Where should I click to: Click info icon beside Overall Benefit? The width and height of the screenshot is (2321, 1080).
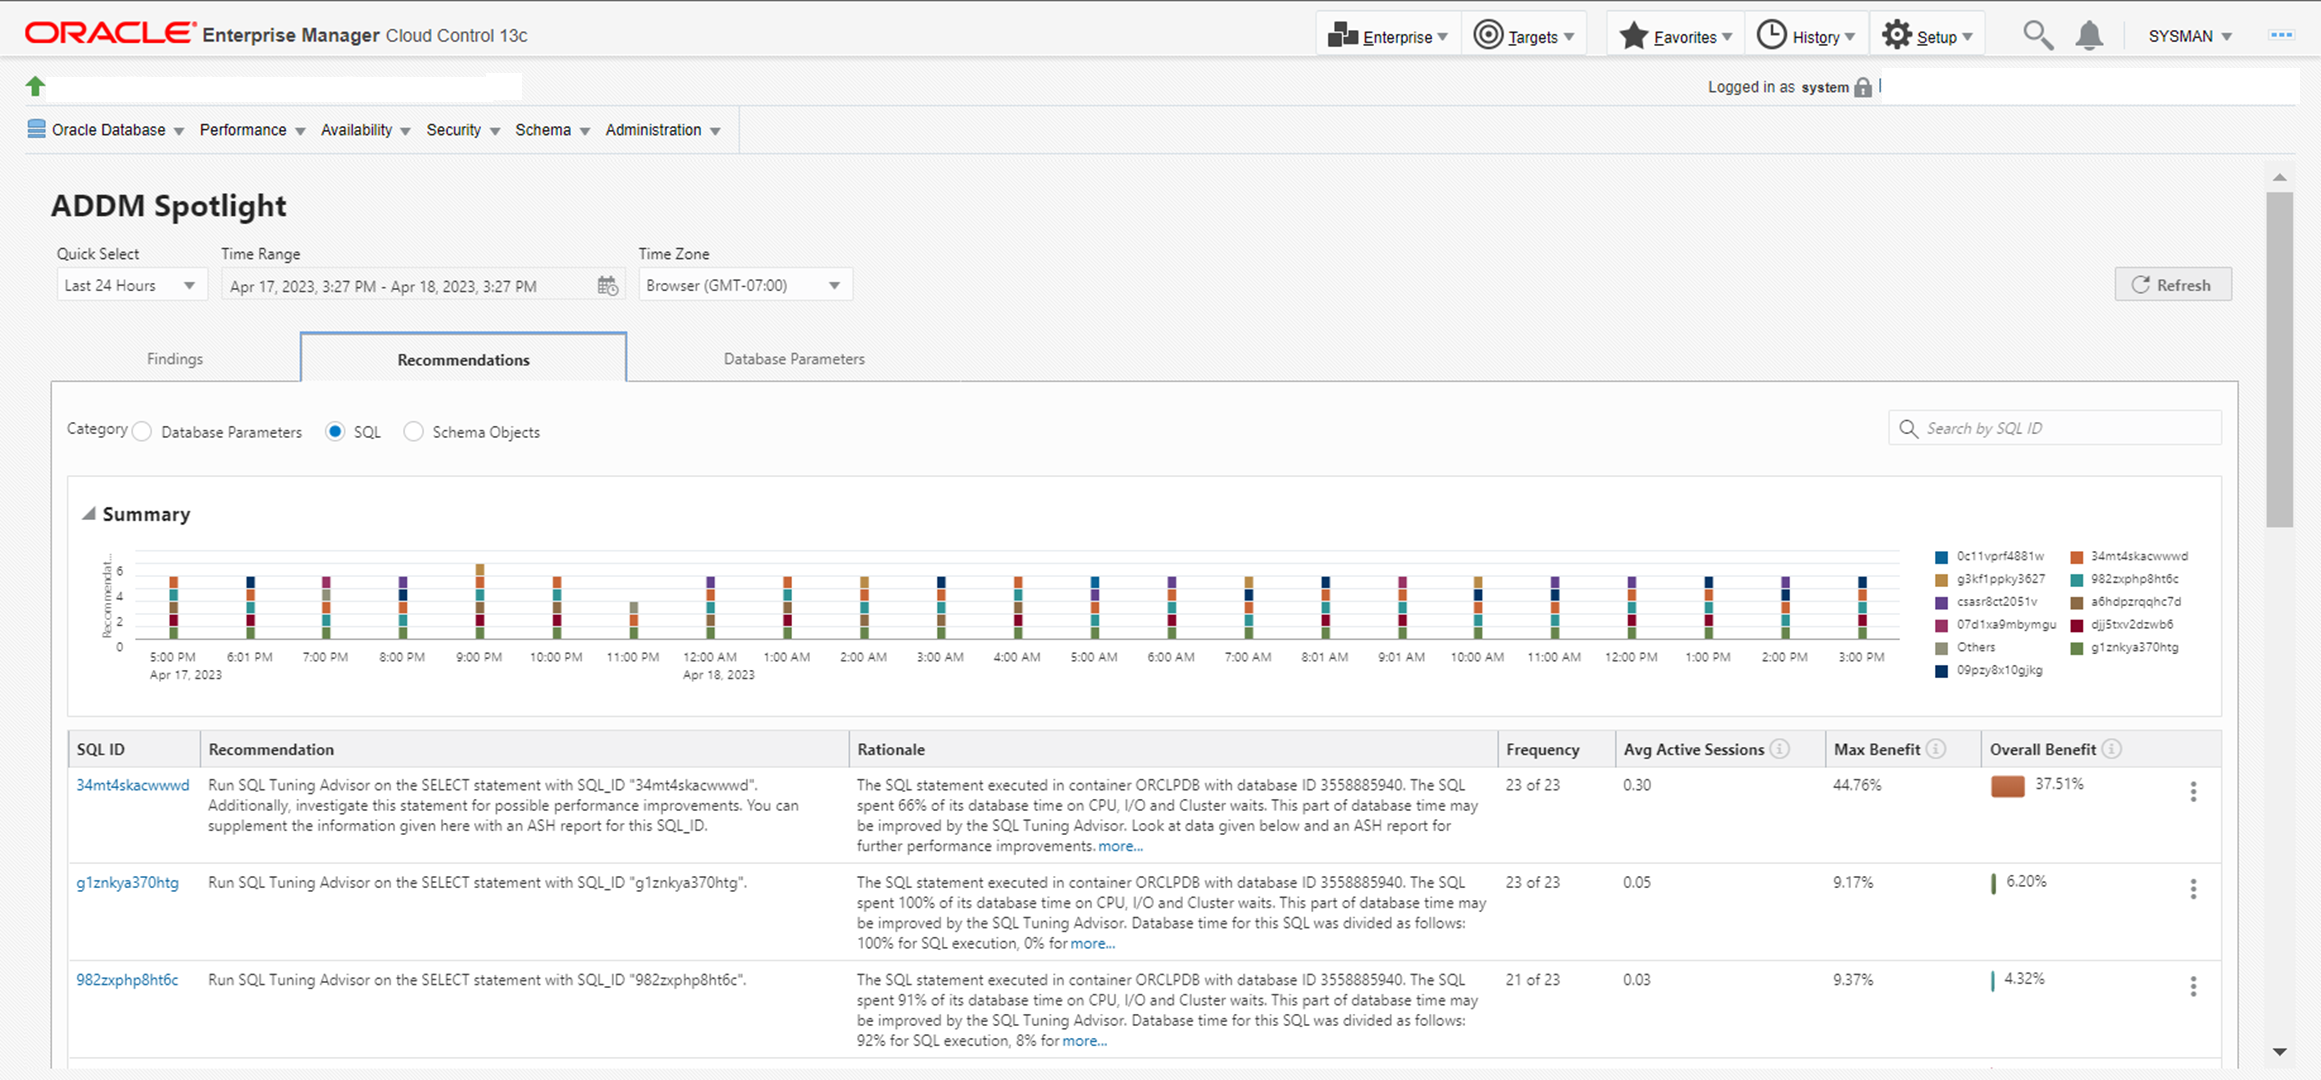point(2112,749)
